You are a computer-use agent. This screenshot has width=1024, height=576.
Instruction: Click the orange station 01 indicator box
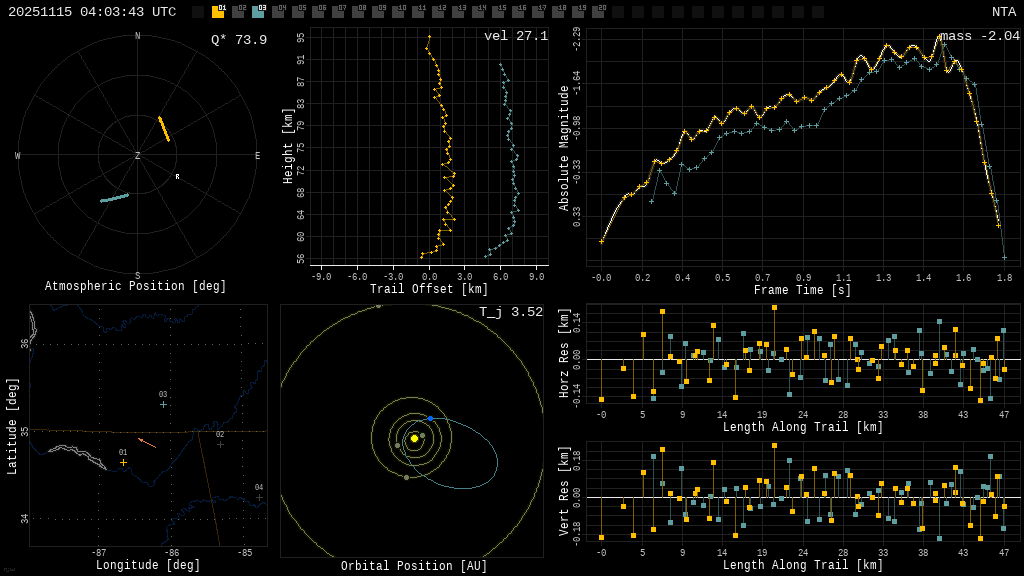(218, 12)
